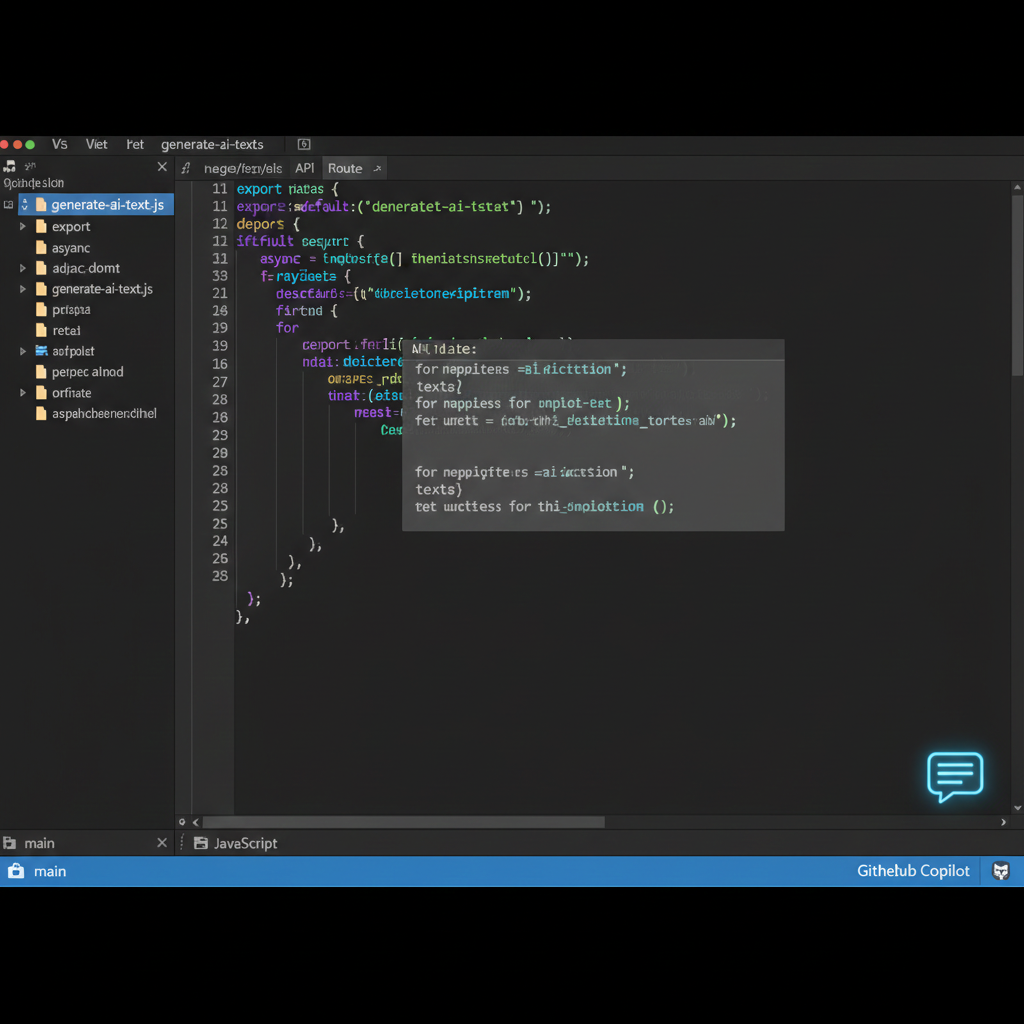Click the generate-ai-texts file icon in title bar
Image resolution: width=1024 pixels, height=1024 pixels.
tap(303, 144)
